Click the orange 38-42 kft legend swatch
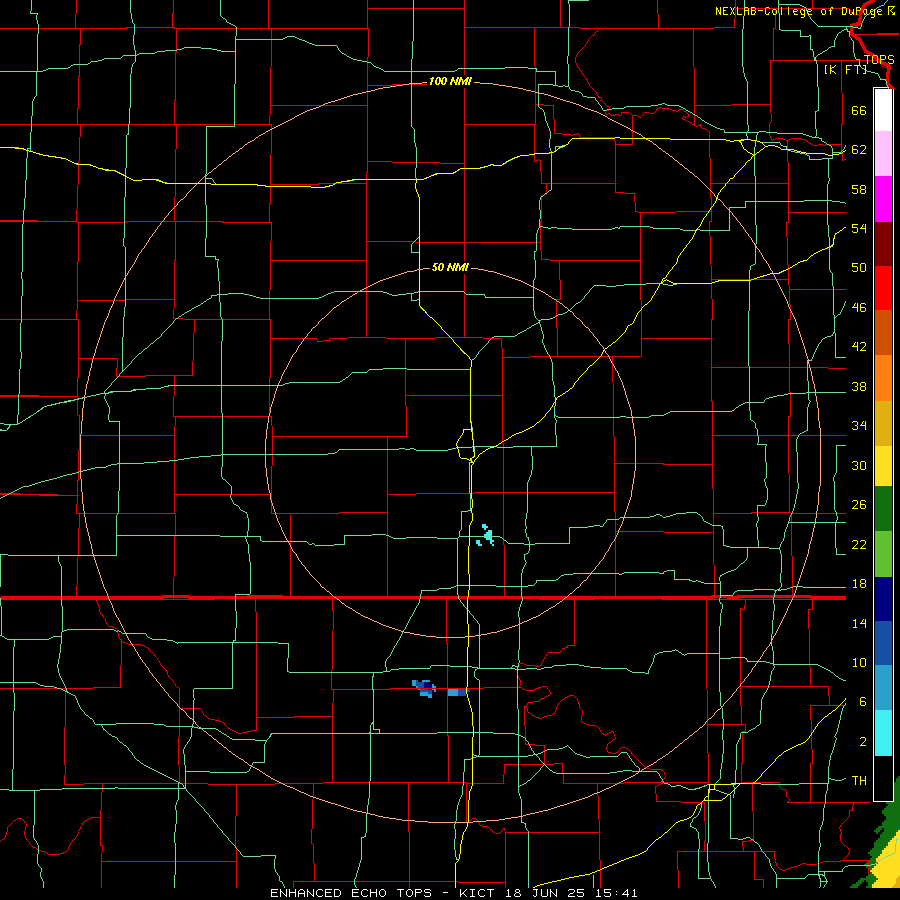This screenshot has height=900, width=900. tap(883, 378)
